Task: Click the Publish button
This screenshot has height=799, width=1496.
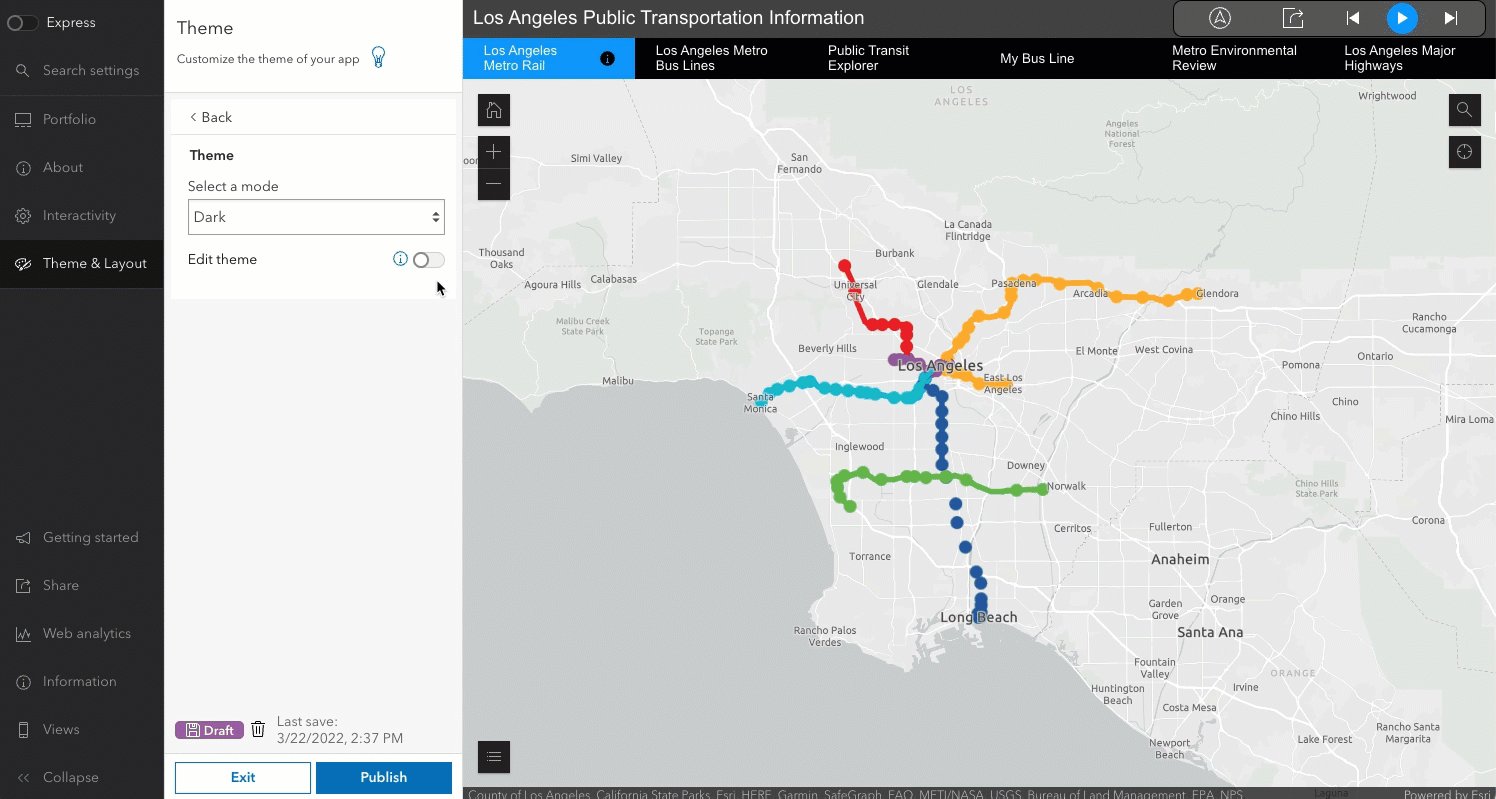Action: (x=384, y=777)
